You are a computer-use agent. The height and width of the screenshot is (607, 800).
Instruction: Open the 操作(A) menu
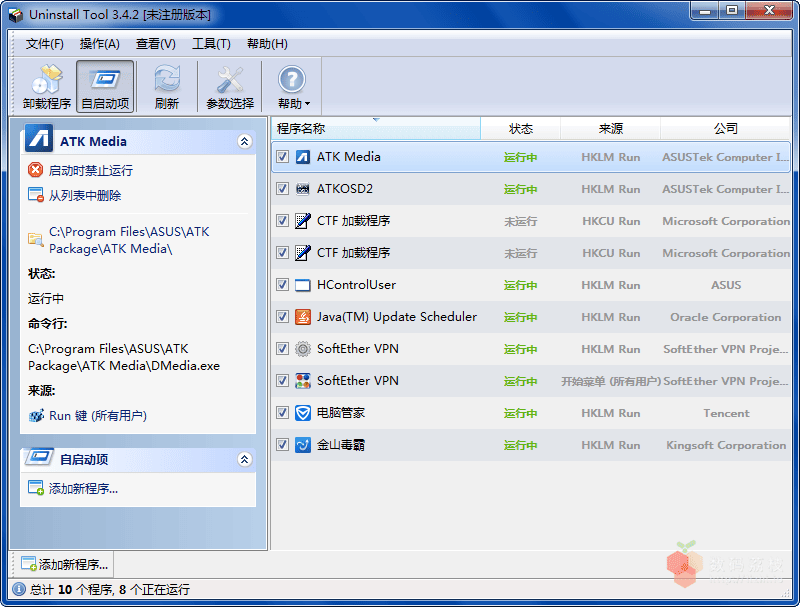point(99,44)
